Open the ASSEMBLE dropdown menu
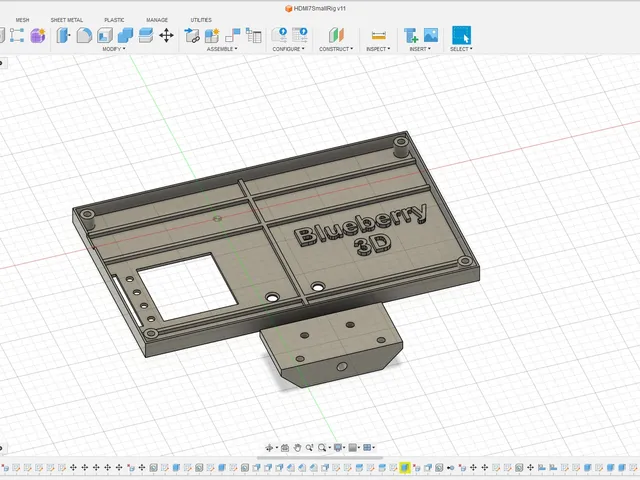 [x=222, y=49]
